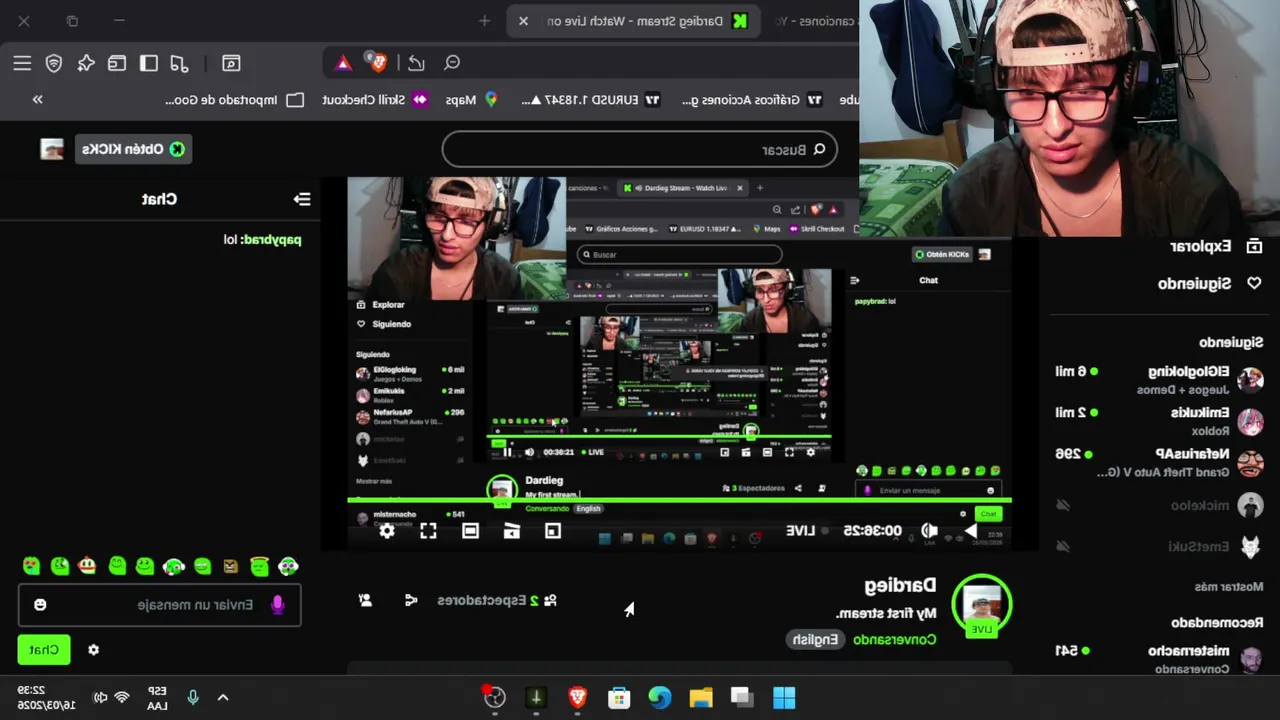Open Brave Shields lion icon
Viewport: 1280px width, 720px height.
[x=378, y=63]
